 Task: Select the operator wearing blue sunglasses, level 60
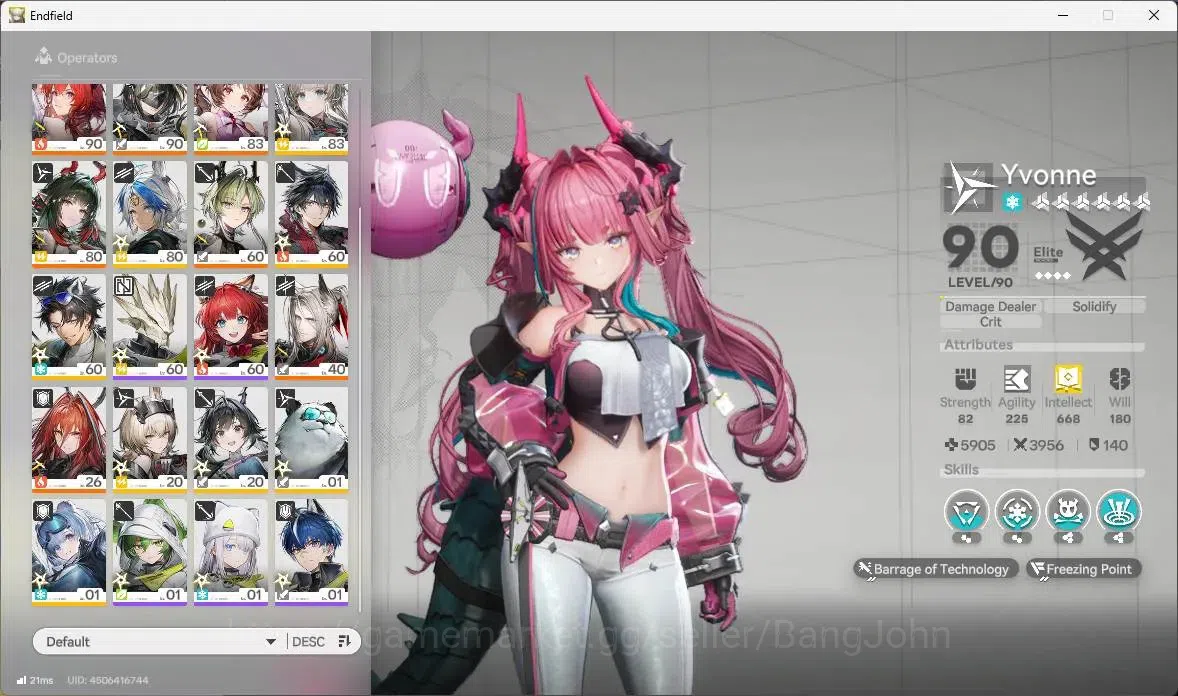68,326
